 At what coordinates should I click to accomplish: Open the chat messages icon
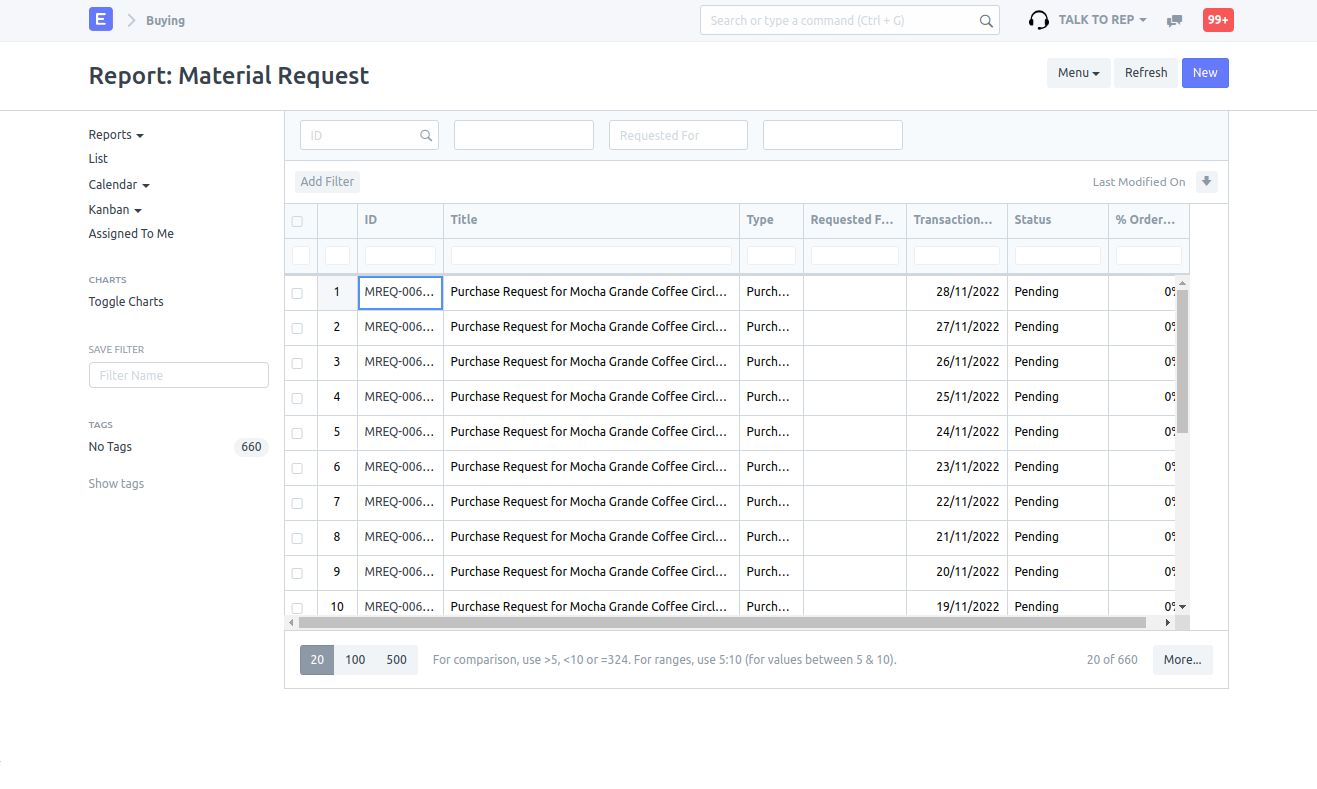click(x=1175, y=20)
